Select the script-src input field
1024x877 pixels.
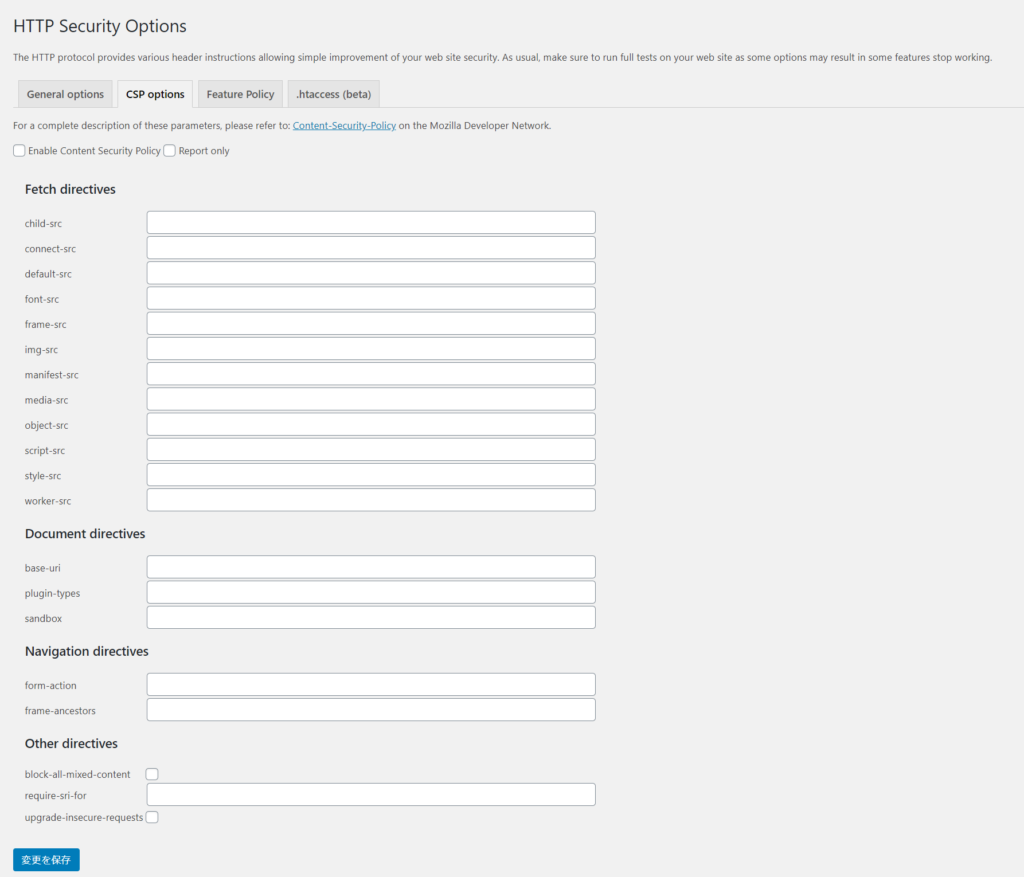click(x=370, y=449)
